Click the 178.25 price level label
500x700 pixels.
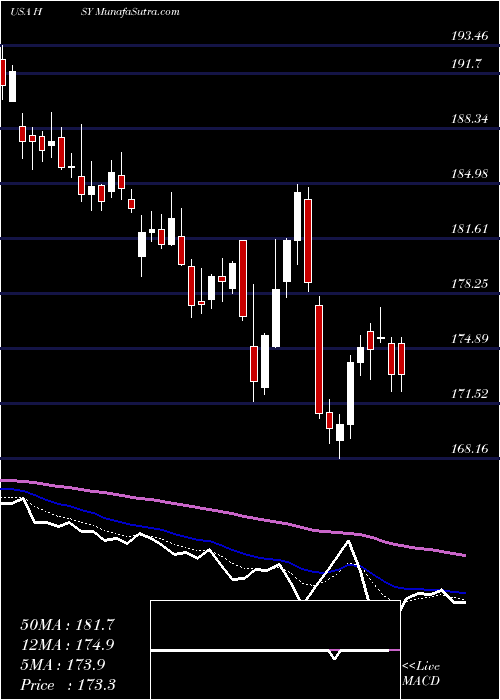click(470, 284)
